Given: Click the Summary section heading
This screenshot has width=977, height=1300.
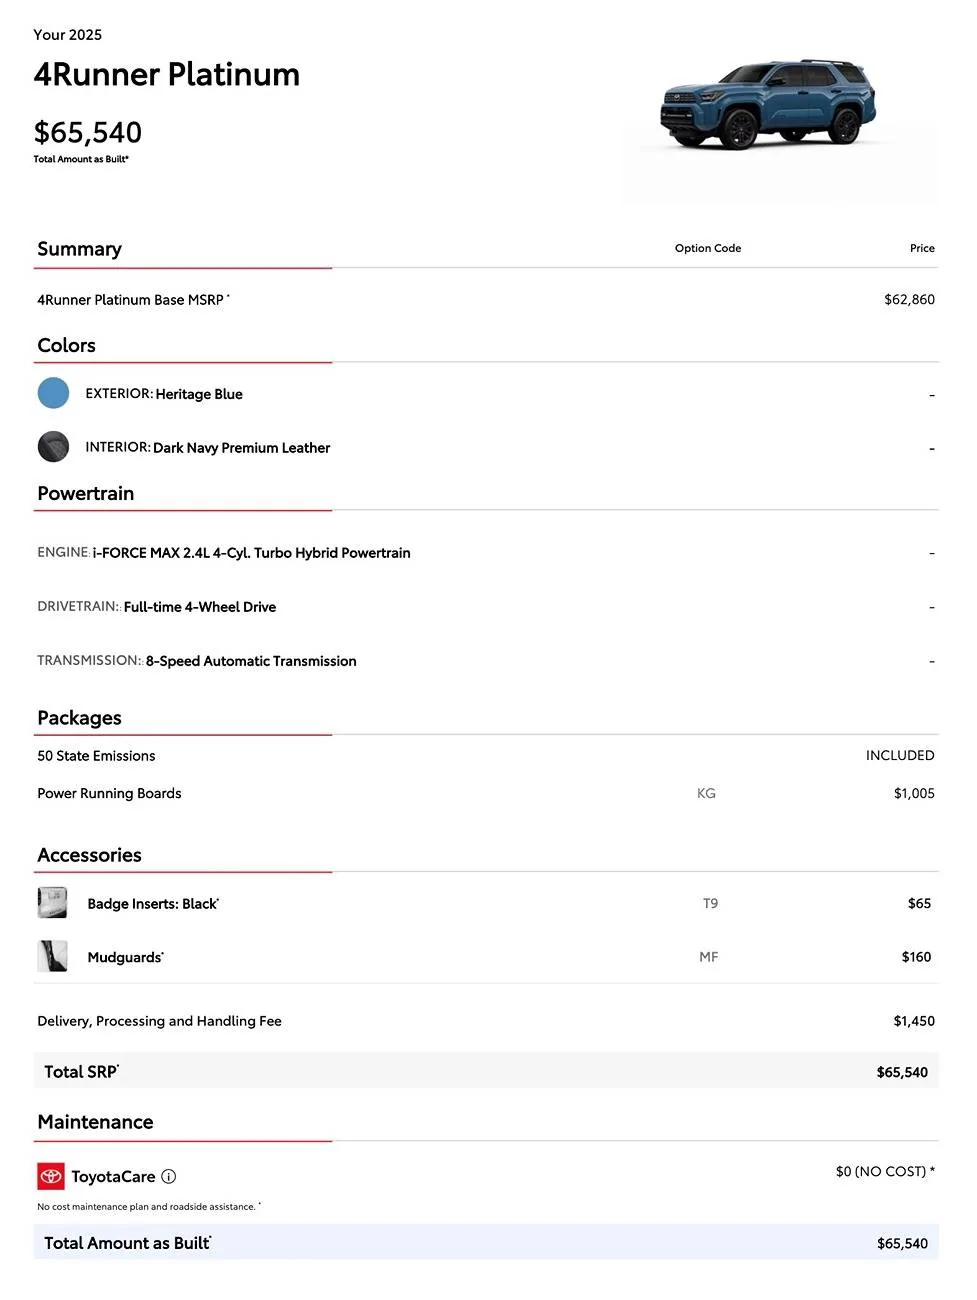Looking at the screenshot, I should [x=79, y=249].
